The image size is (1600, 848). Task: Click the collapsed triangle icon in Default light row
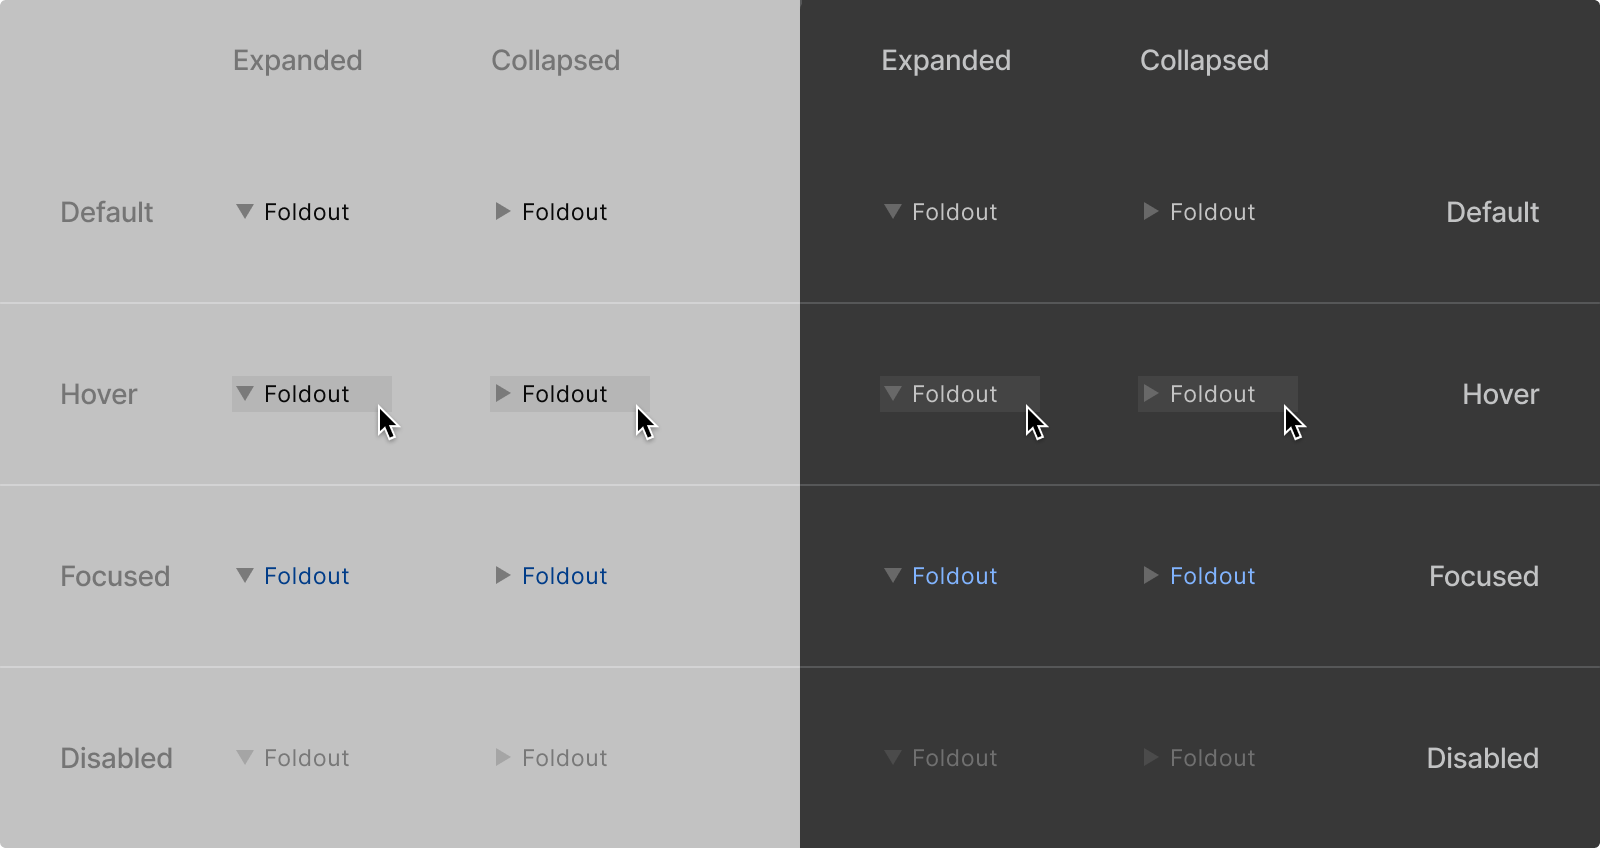[x=502, y=212]
